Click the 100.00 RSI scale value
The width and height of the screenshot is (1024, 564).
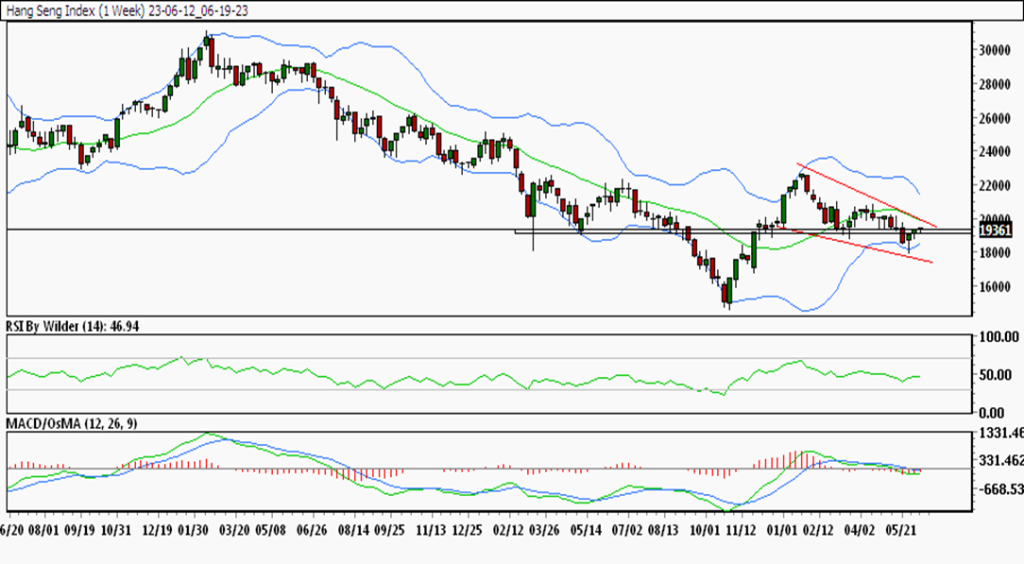[999, 337]
